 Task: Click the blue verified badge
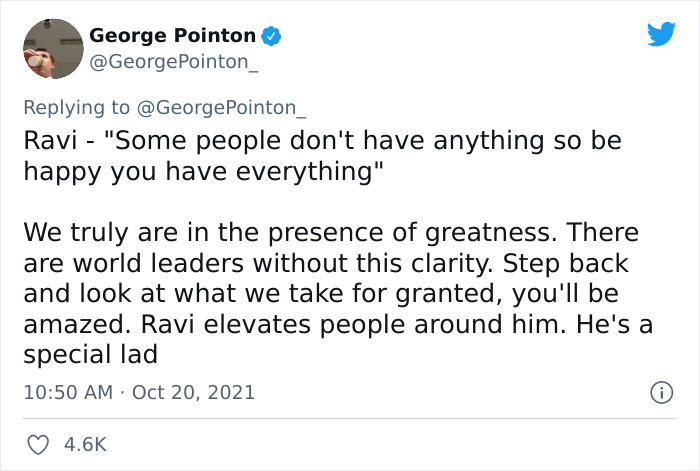pos(270,36)
